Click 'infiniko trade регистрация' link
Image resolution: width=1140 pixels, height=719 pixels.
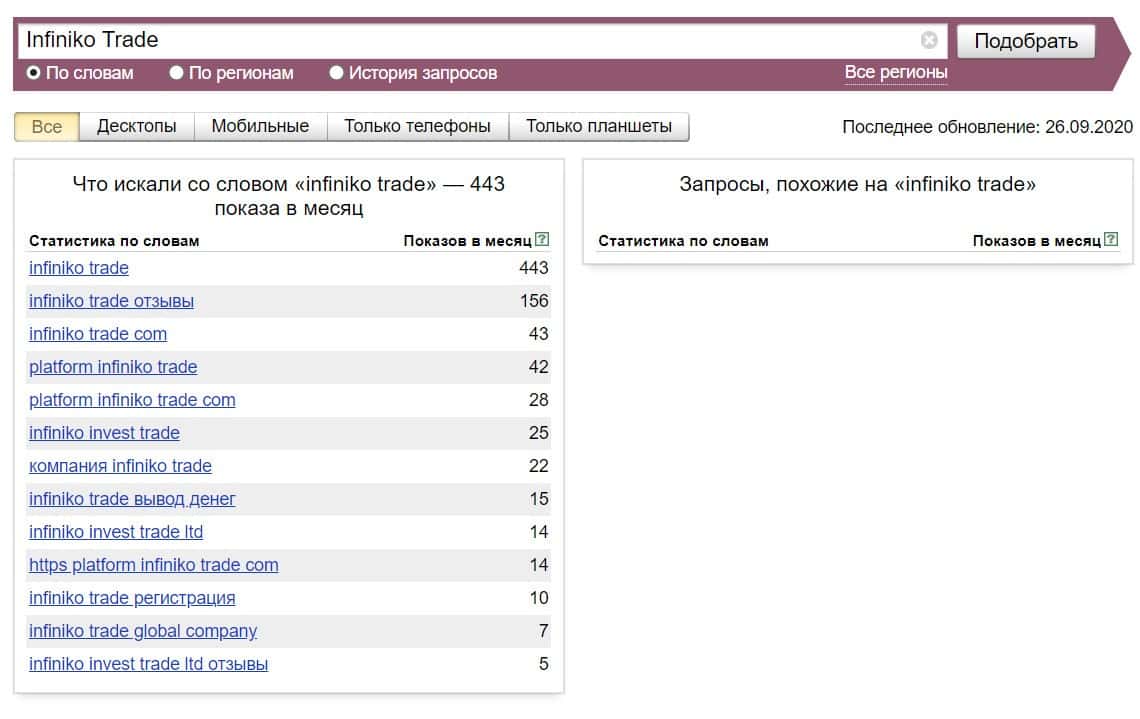pyautogui.click(x=132, y=598)
